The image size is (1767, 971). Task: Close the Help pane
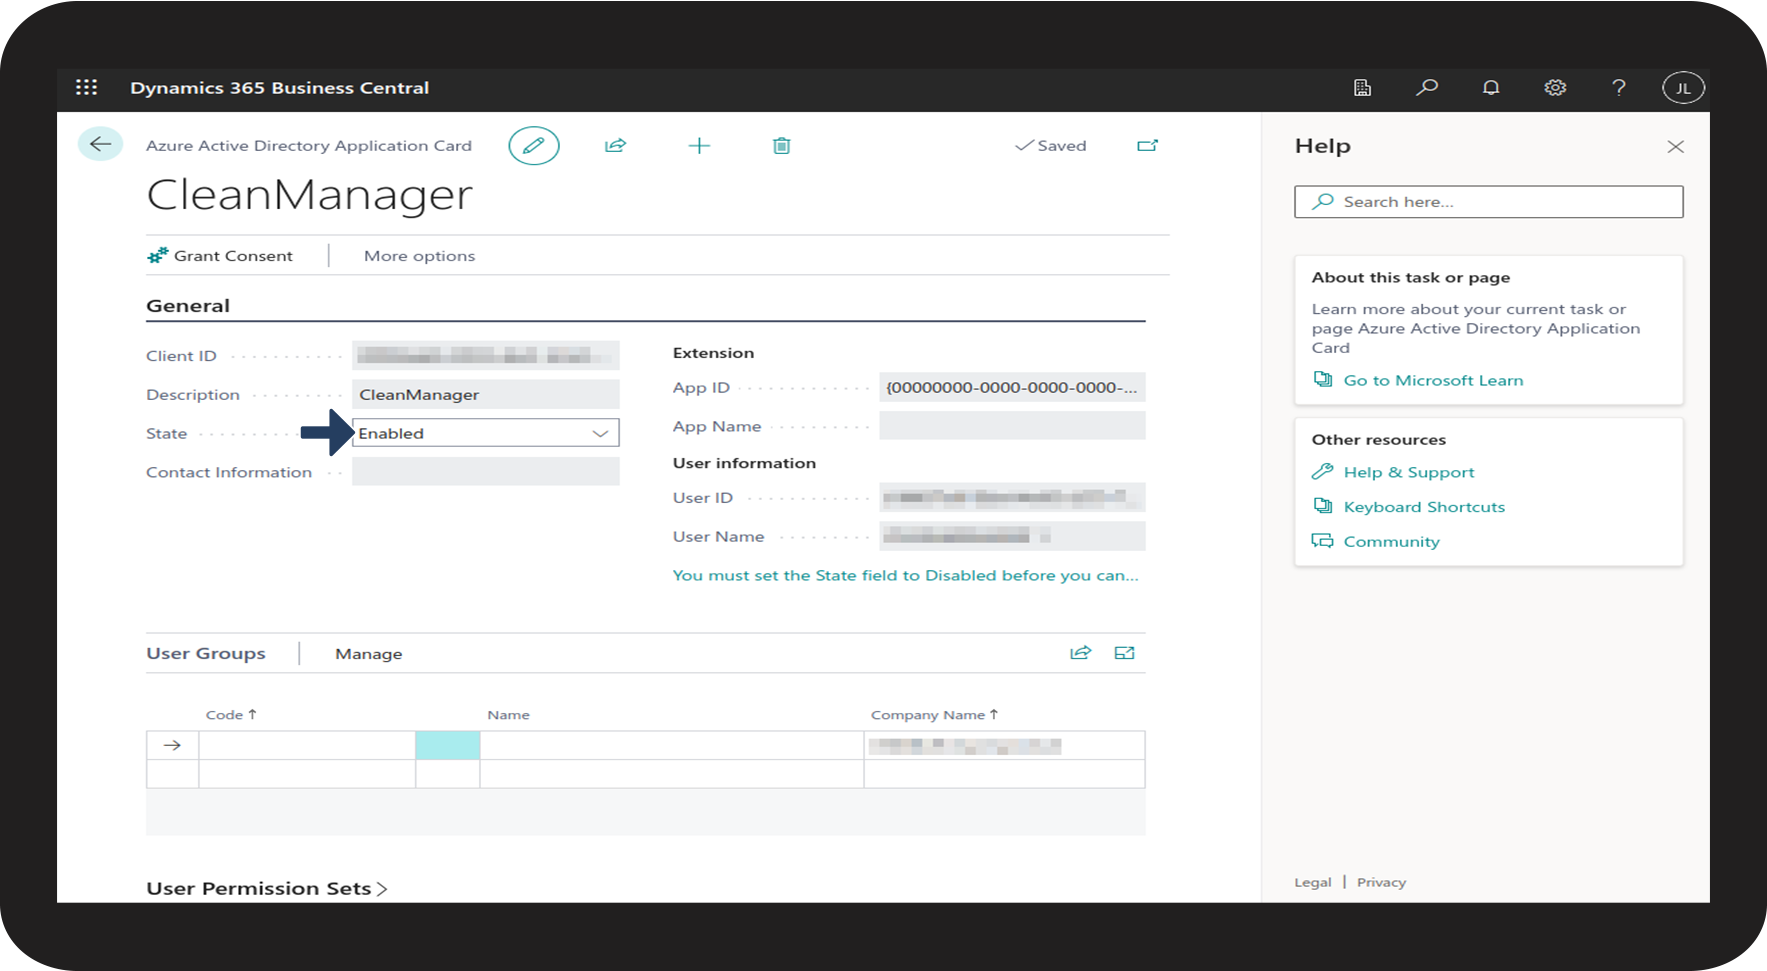pyautogui.click(x=1676, y=147)
